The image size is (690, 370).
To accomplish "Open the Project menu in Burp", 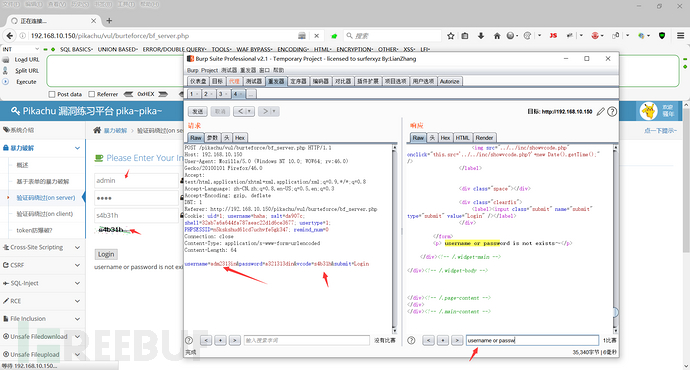I will [209, 70].
